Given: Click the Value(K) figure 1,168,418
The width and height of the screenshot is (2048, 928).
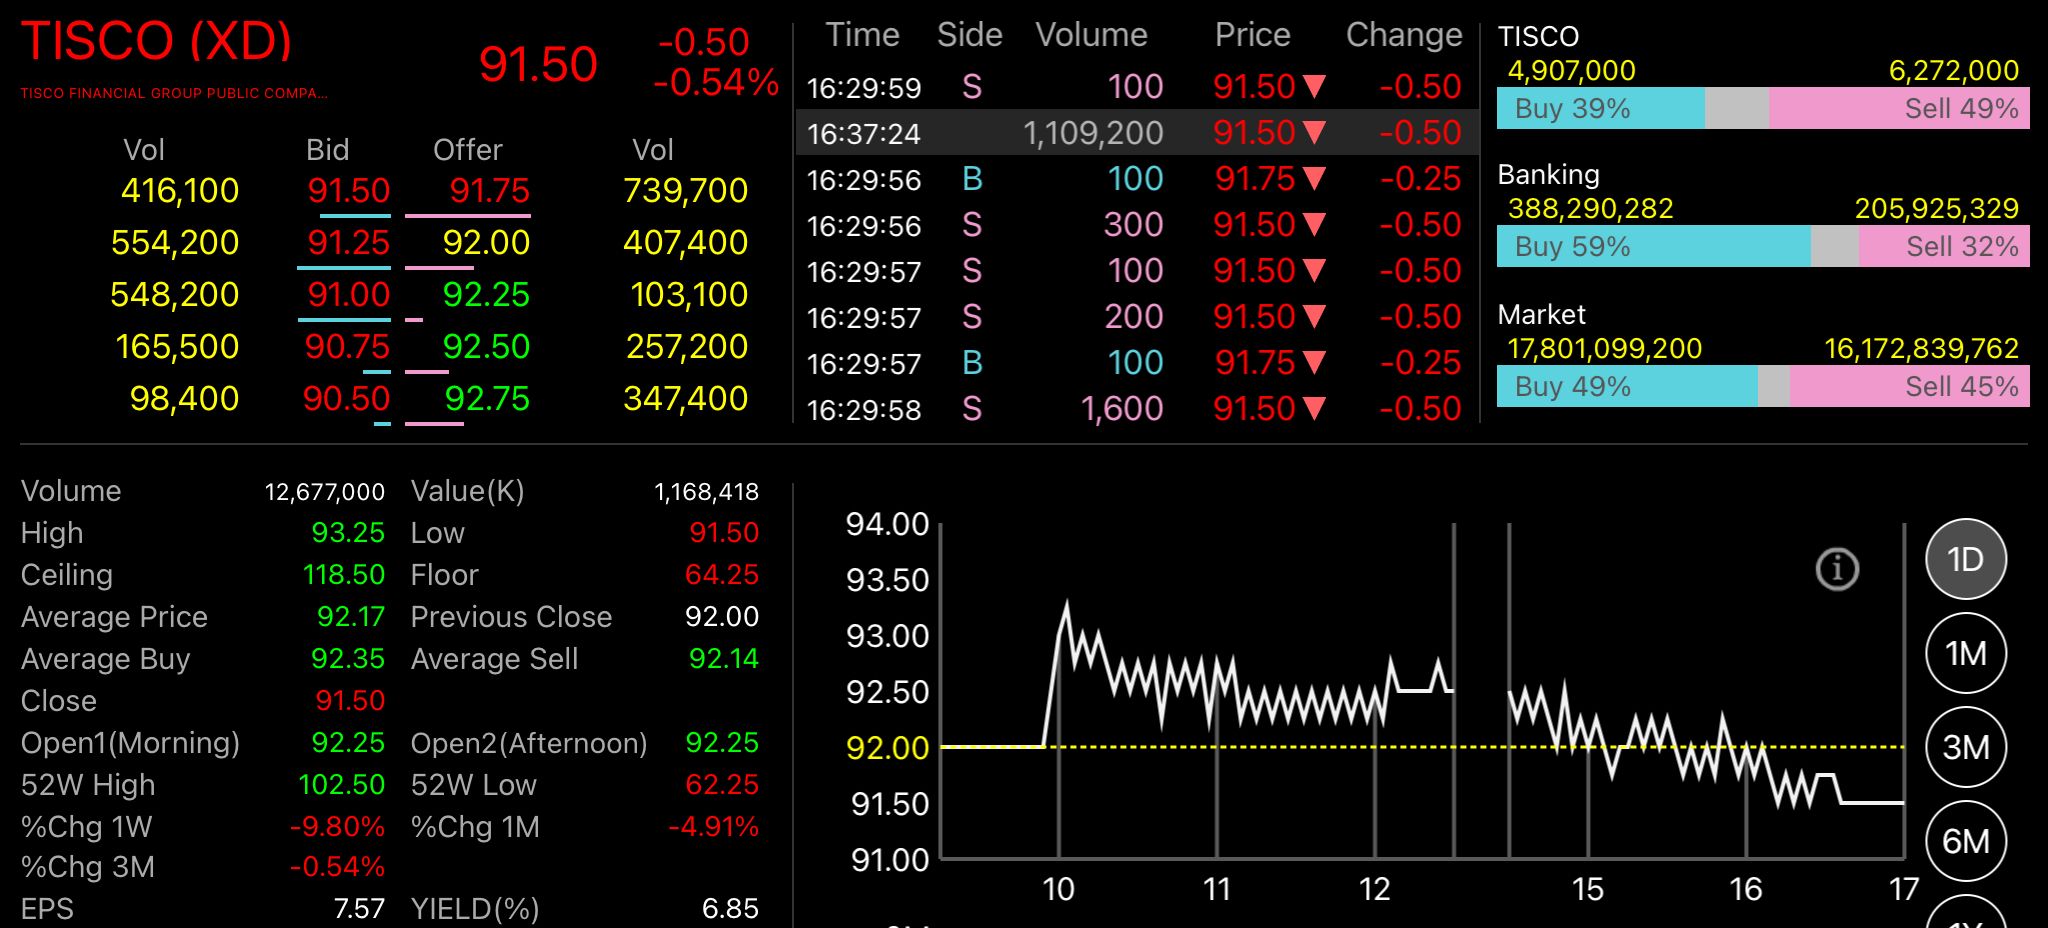Looking at the screenshot, I should click(x=706, y=491).
